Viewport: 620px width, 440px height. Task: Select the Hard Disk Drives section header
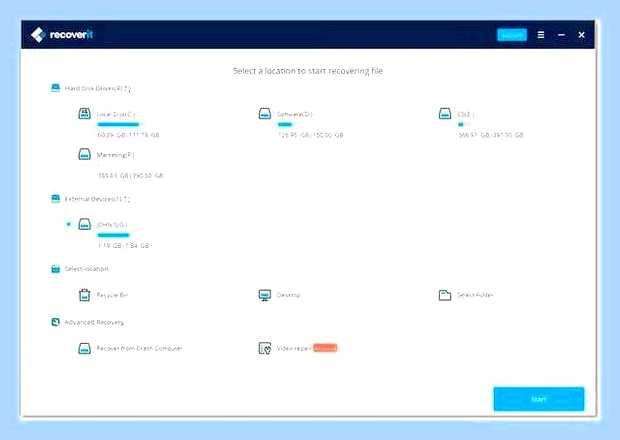(x=98, y=89)
